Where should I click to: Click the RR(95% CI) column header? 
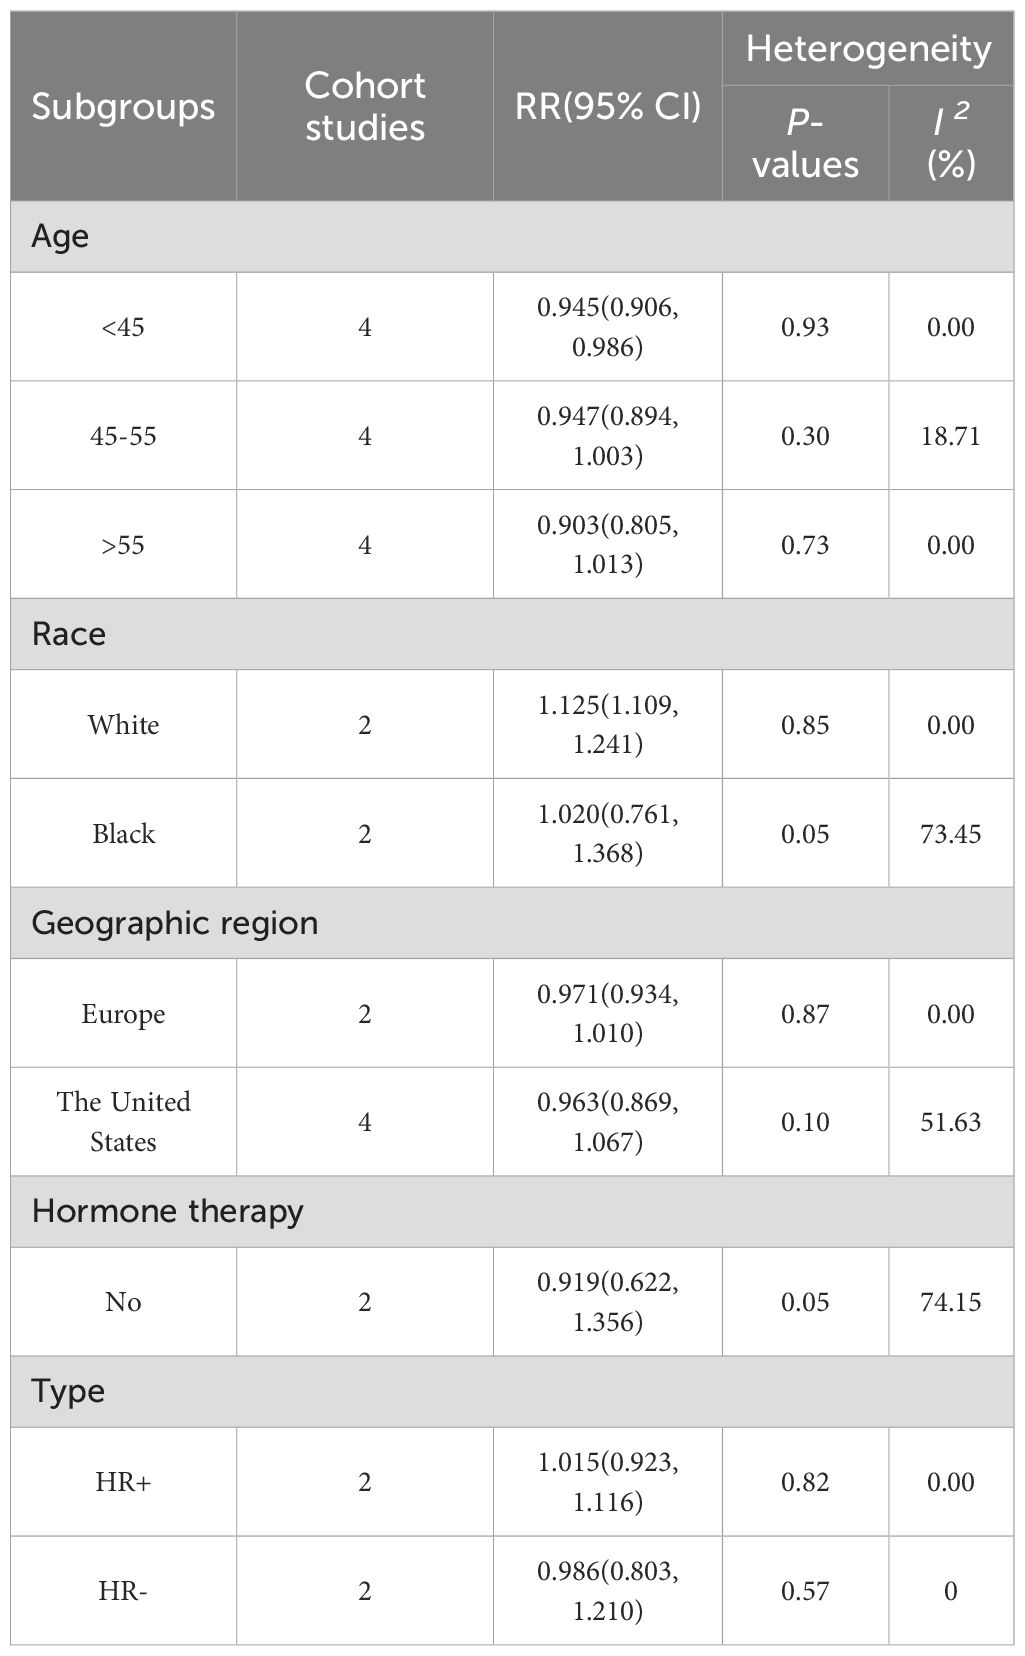point(608,106)
